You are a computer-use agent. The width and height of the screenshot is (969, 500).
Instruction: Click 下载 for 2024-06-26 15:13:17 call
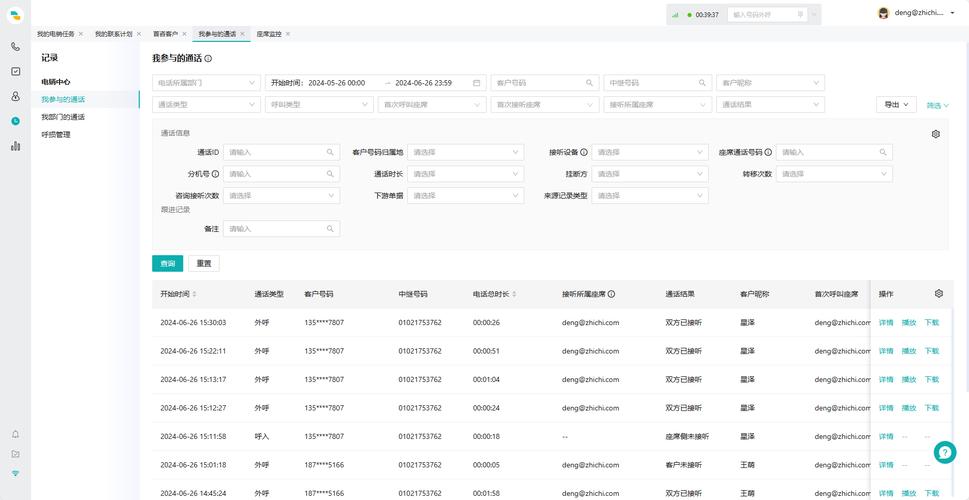pyautogui.click(x=931, y=379)
